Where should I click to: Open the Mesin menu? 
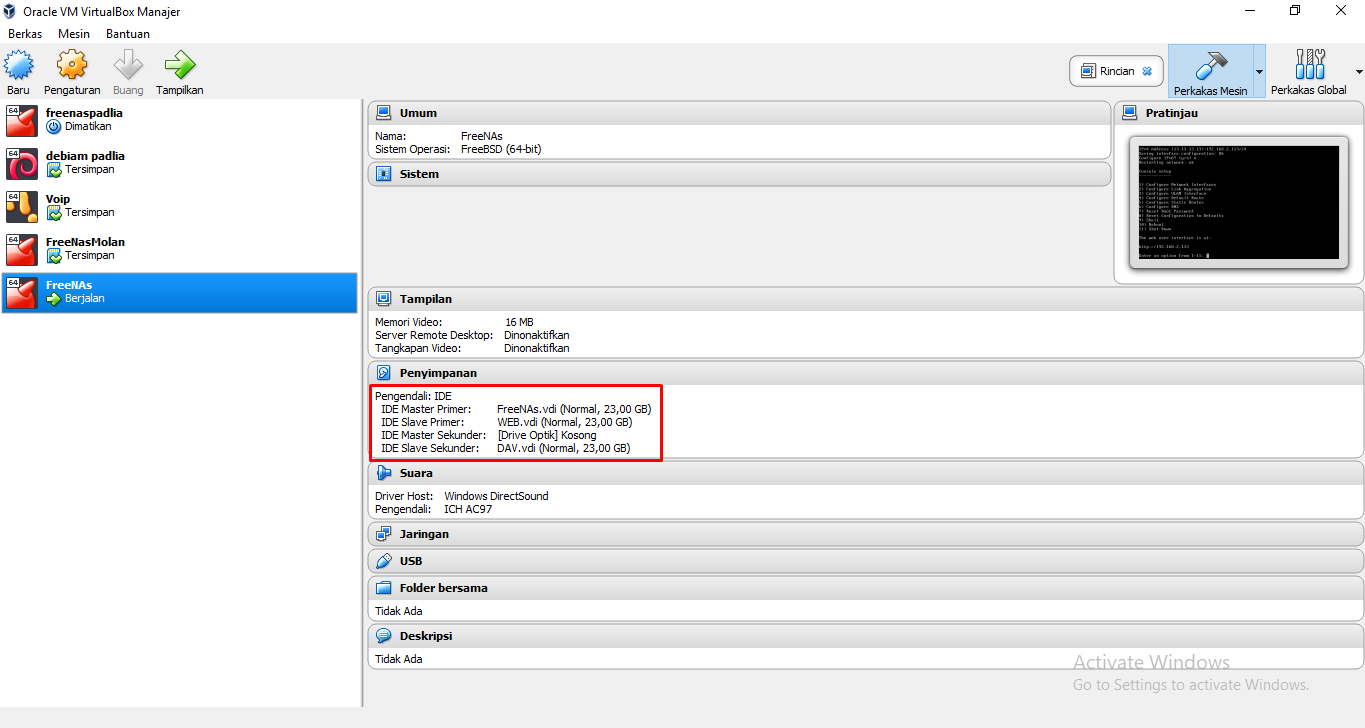click(74, 33)
